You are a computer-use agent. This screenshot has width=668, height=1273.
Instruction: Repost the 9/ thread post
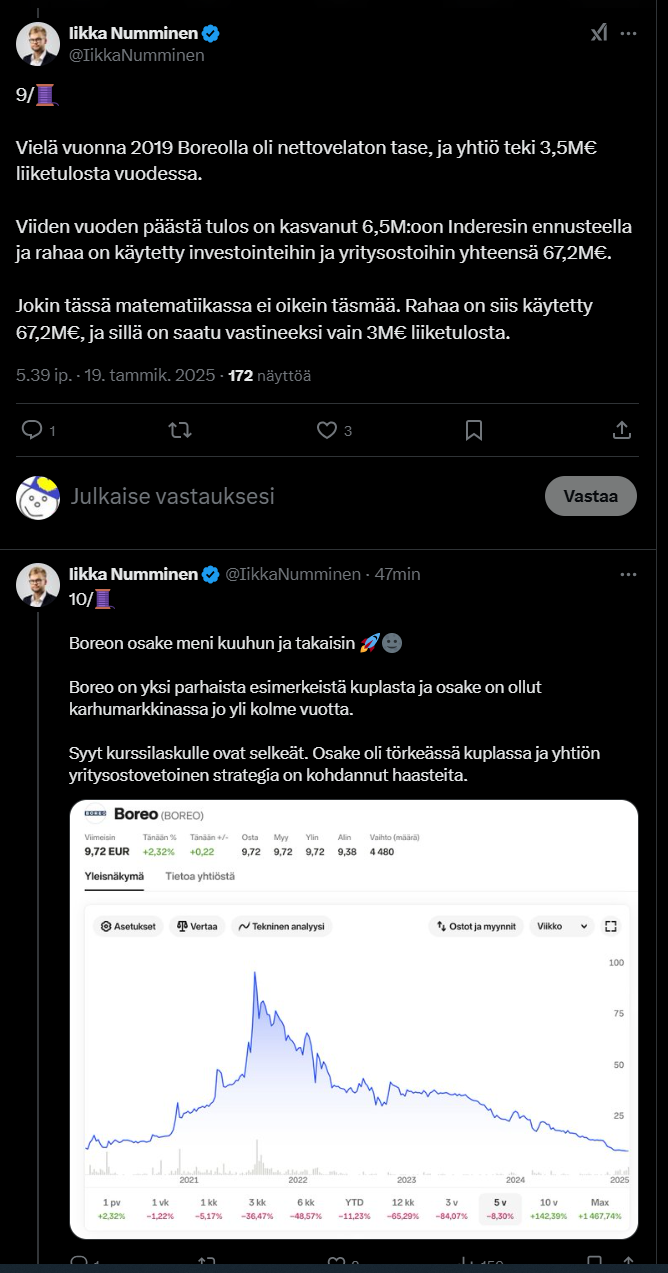pos(180,430)
